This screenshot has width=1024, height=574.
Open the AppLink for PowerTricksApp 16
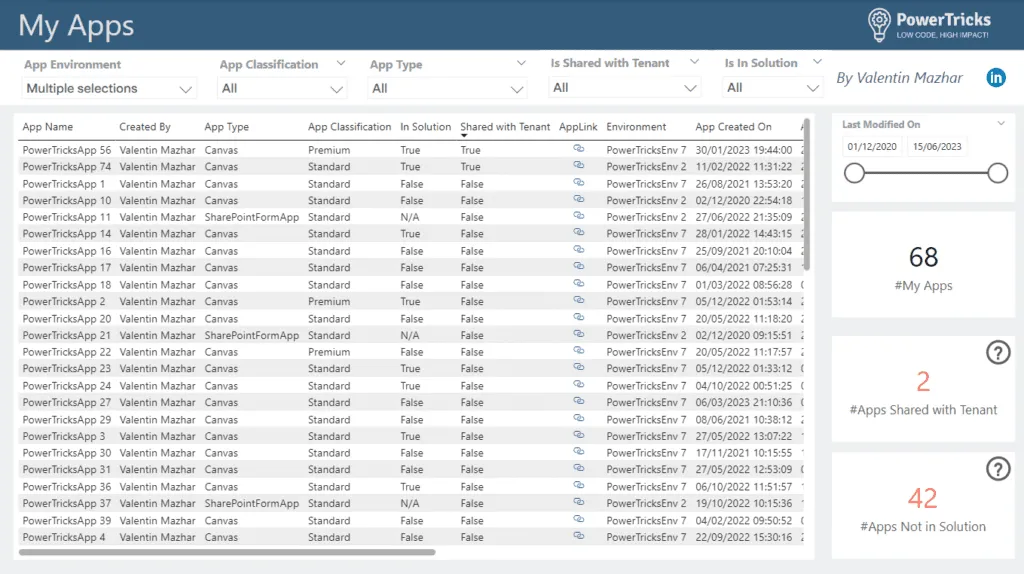point(579,250)
